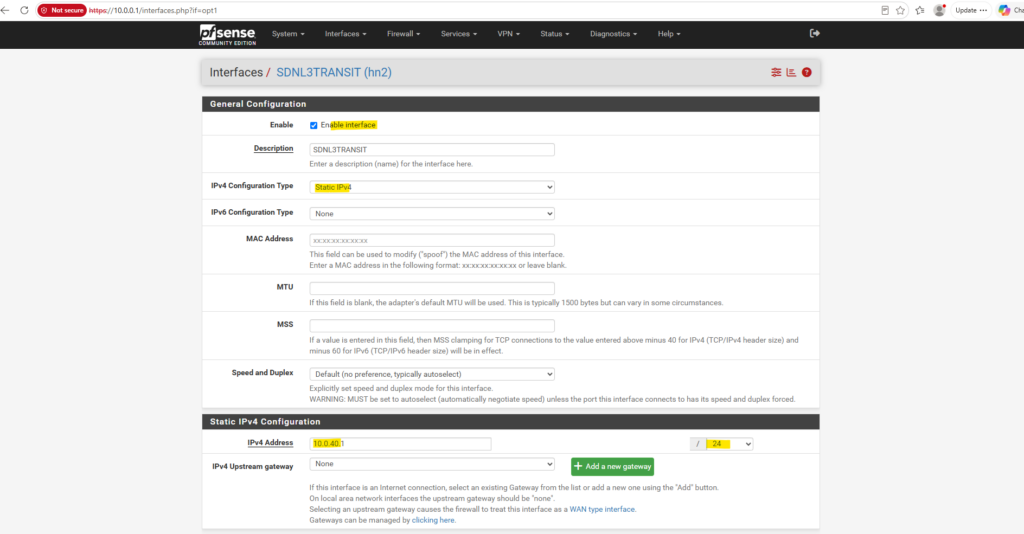This screenshot has height=534, width=1024.
Task: Click the pfSense logo home icon
Action: point(227,35)
